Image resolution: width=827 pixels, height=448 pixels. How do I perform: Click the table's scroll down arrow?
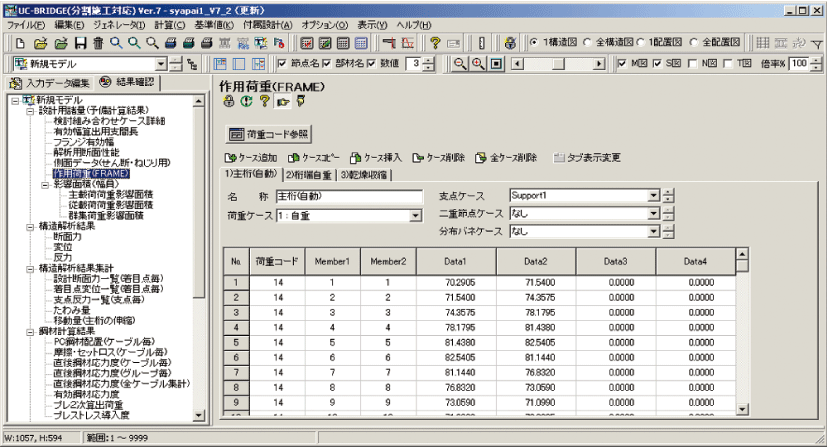pos(742,409)
